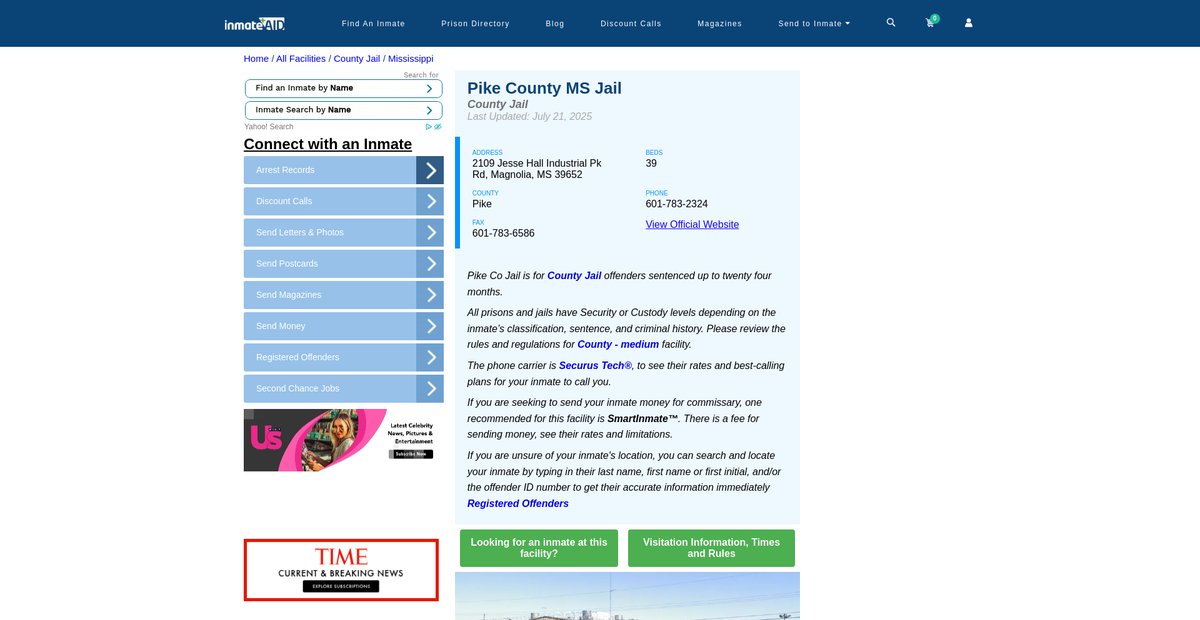Image resolution: width=1200 pixels, height=620 pixels.
Task: Open Find An Inmate menu item
Action: pyautogui.click(x=373, y=23)
